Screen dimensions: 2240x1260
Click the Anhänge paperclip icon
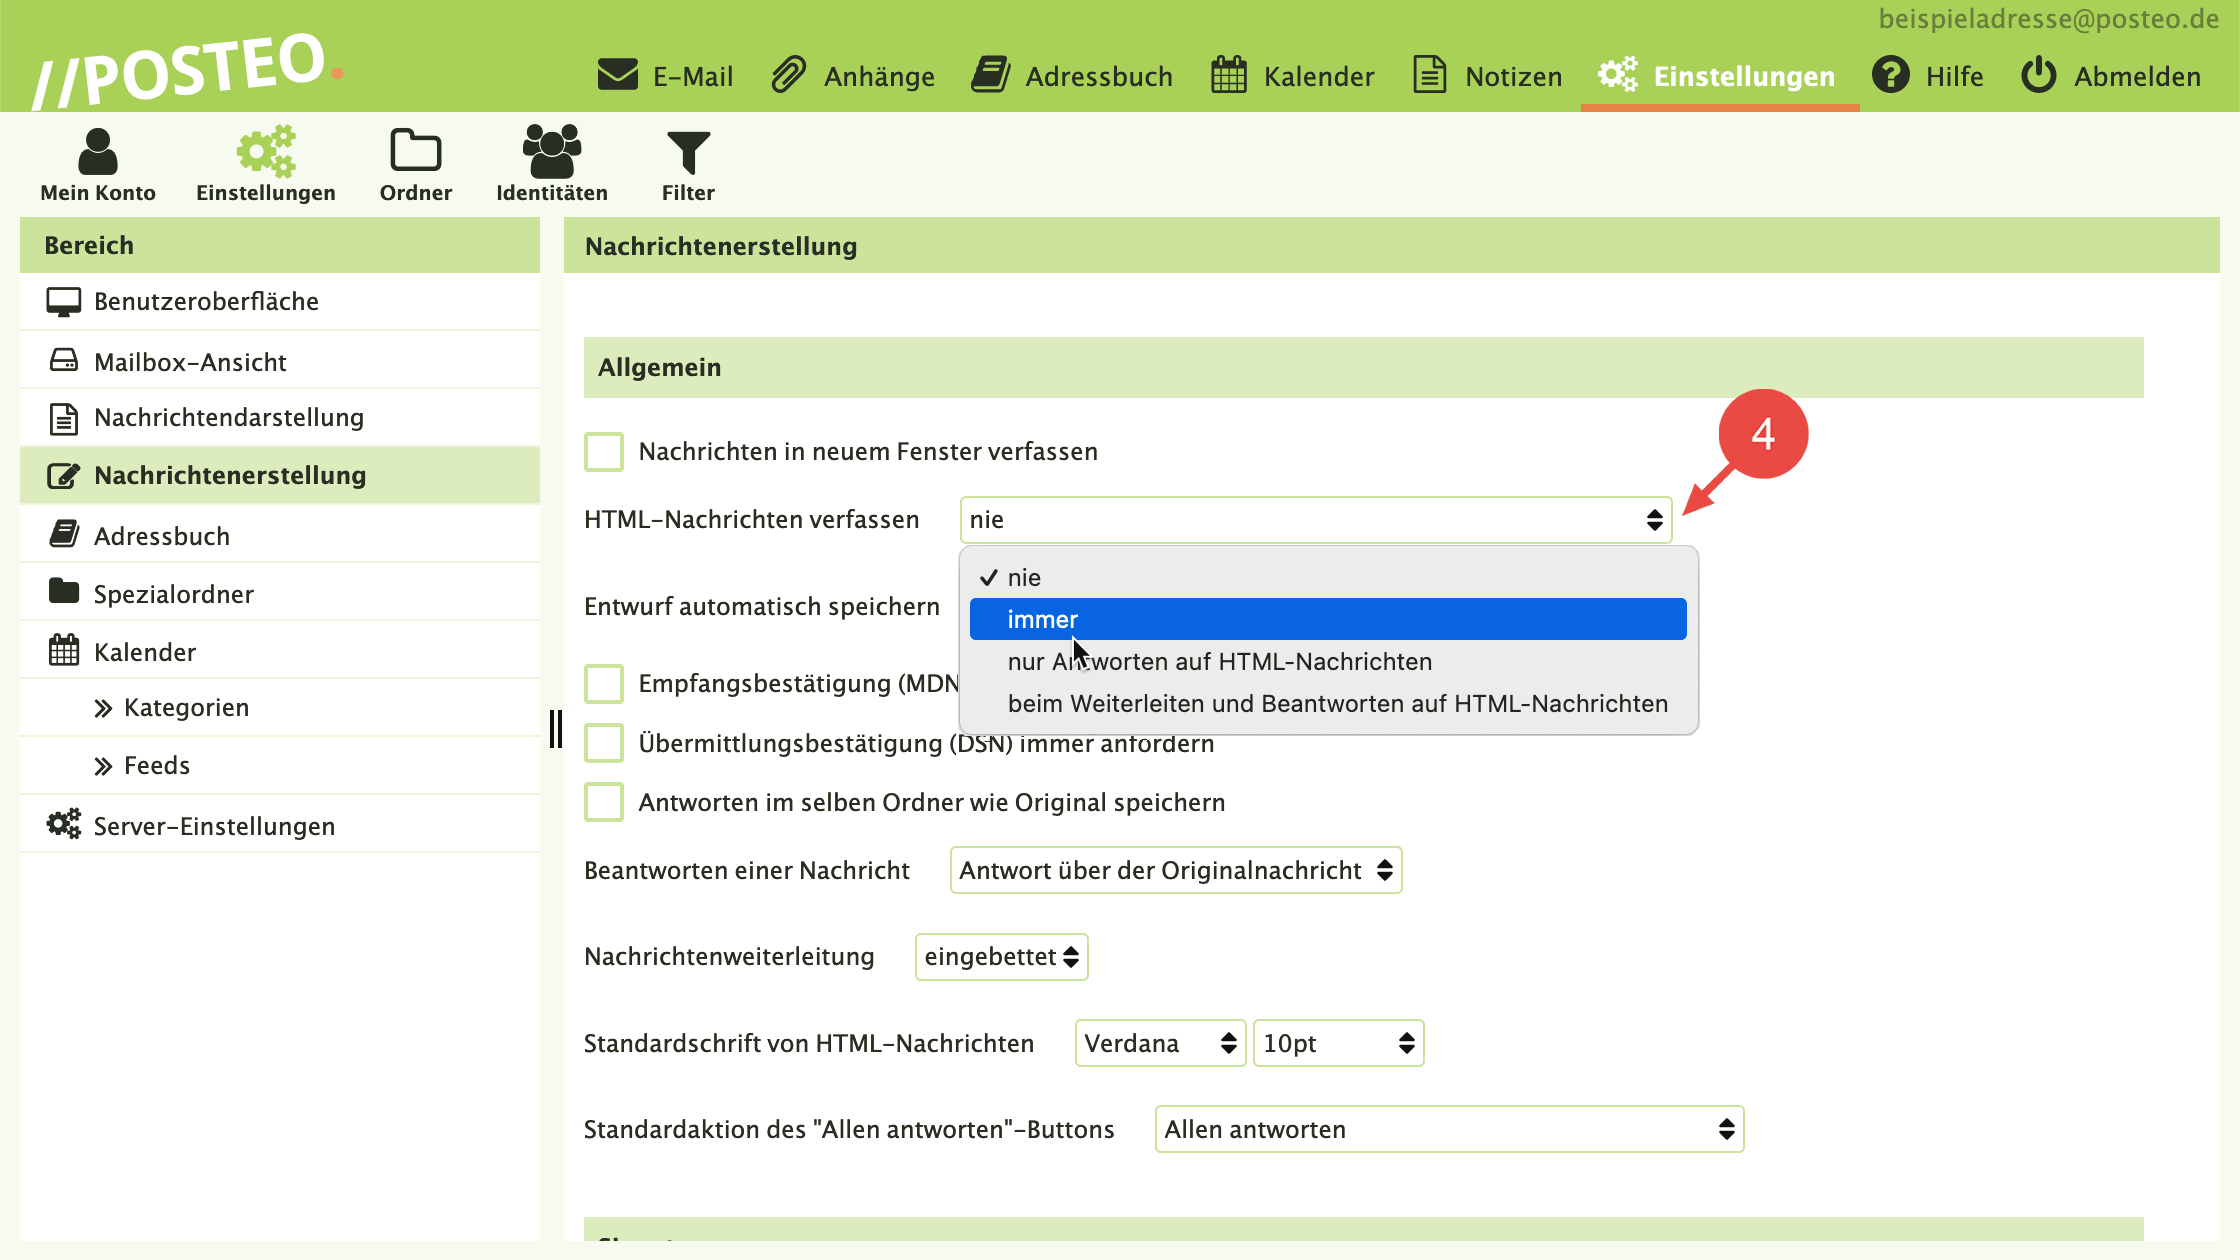pos(789,76)
